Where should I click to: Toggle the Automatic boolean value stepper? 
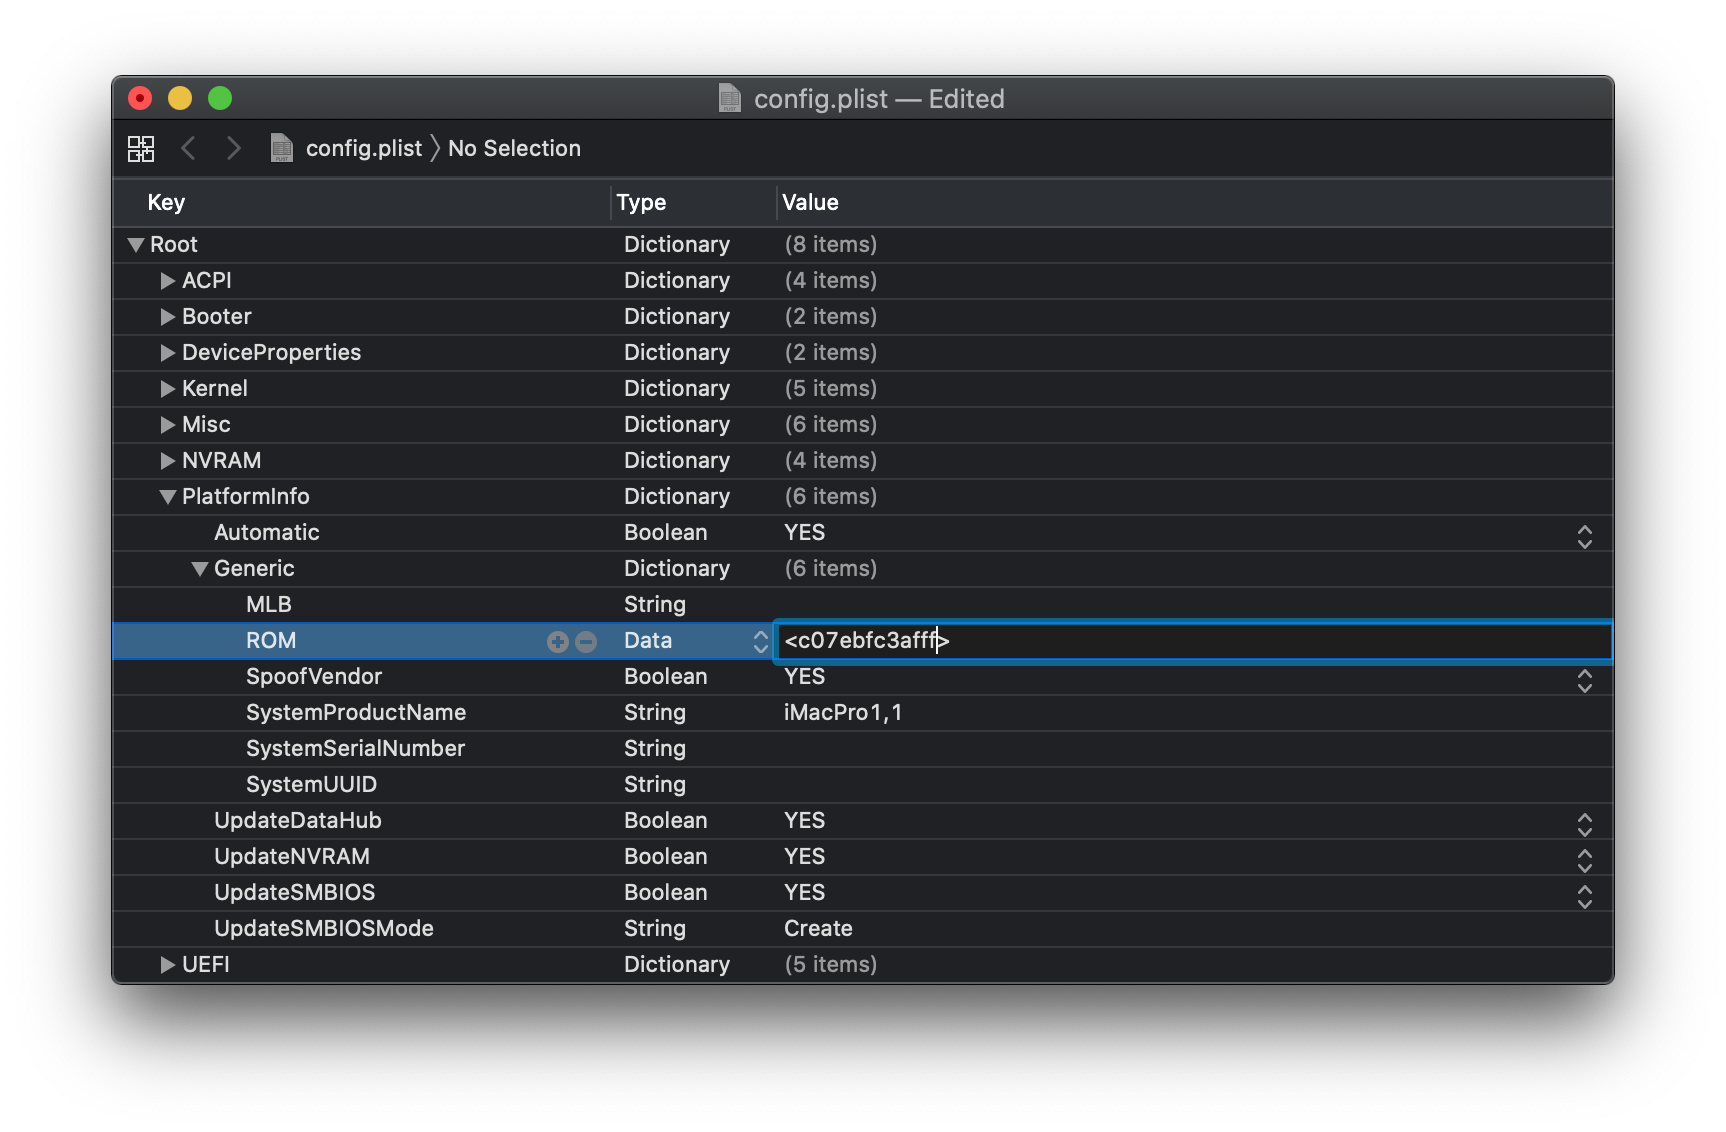click(x=1584, y=536)
